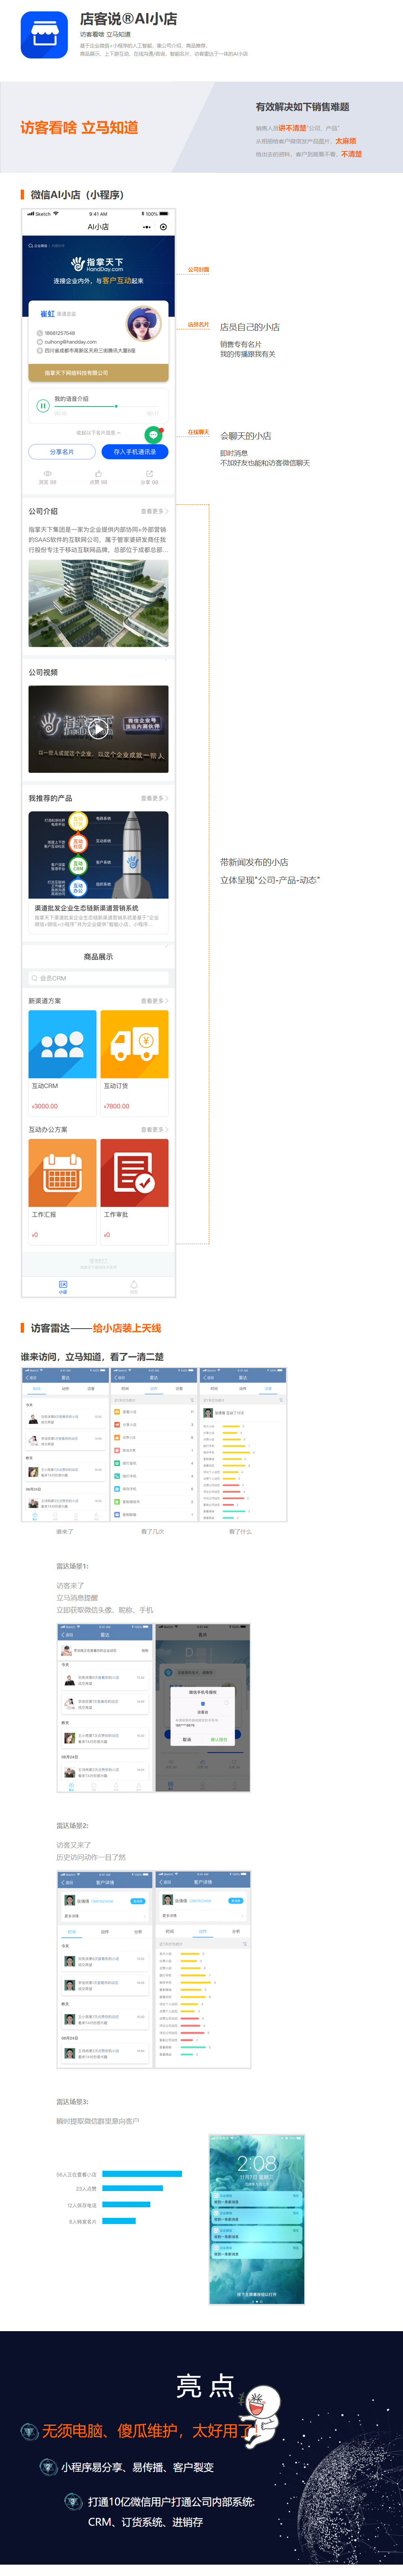
Task: Click the gold company name banner
Action: tap(98, 373)
